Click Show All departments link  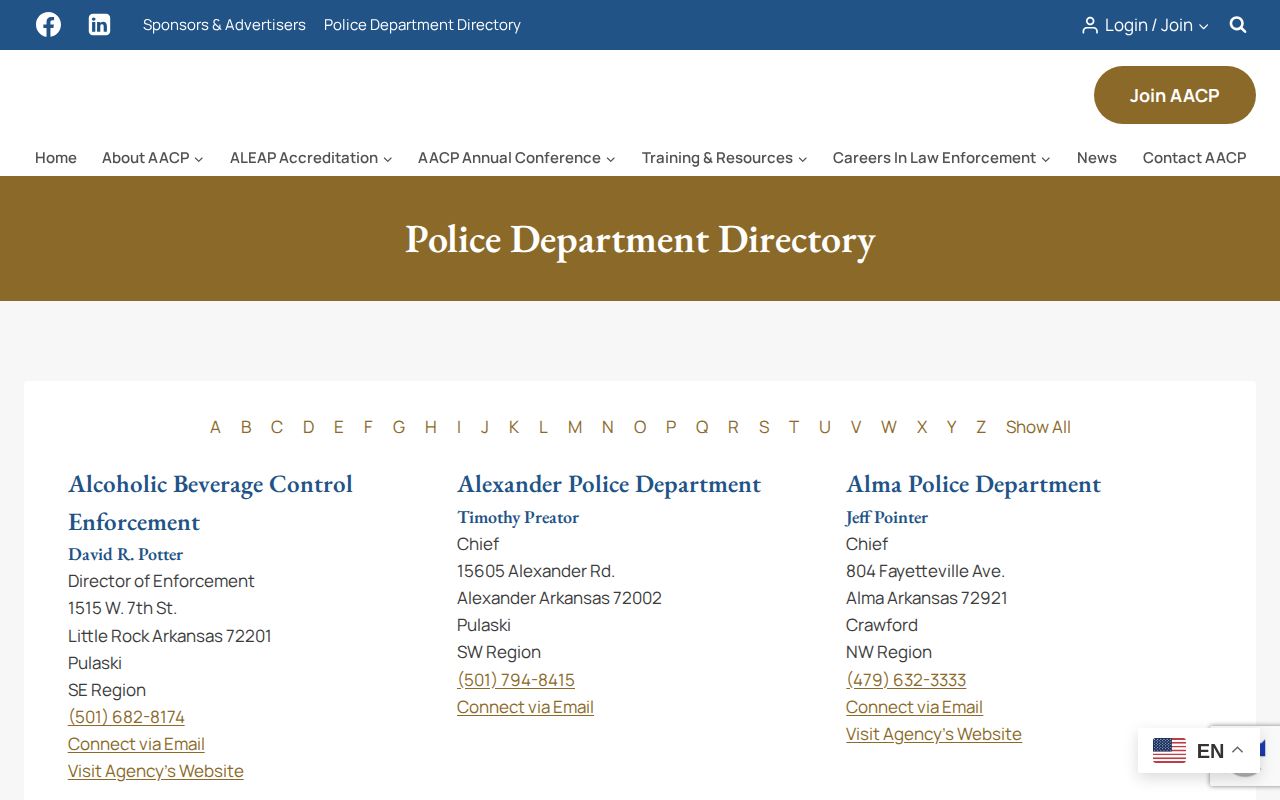click(1038, 427)
